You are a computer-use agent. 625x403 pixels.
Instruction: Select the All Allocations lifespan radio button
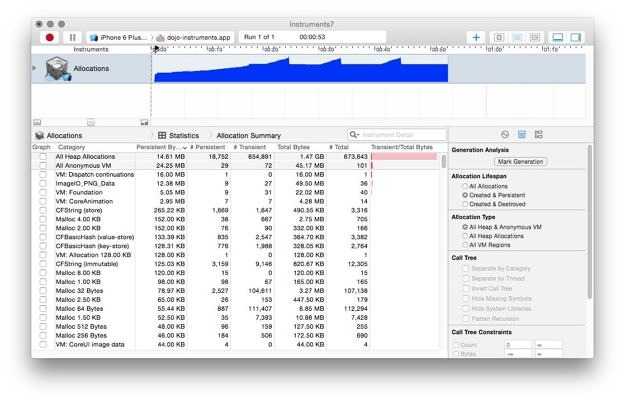(x=464, y=185)
